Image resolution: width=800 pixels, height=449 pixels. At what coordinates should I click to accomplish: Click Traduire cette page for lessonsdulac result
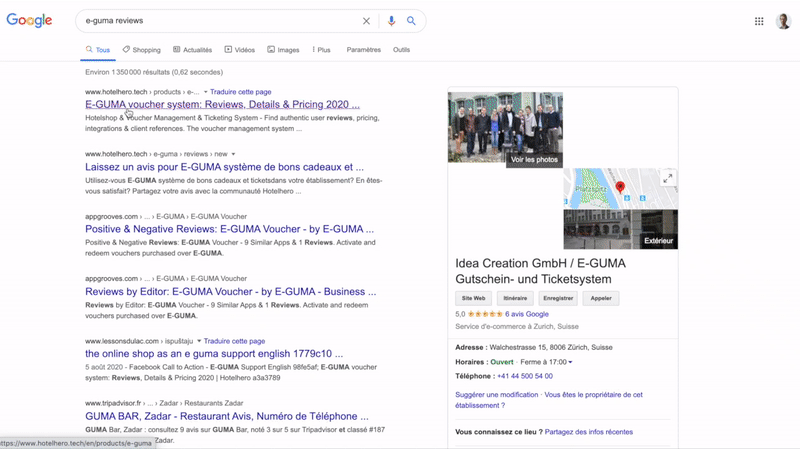pos(234,341)
